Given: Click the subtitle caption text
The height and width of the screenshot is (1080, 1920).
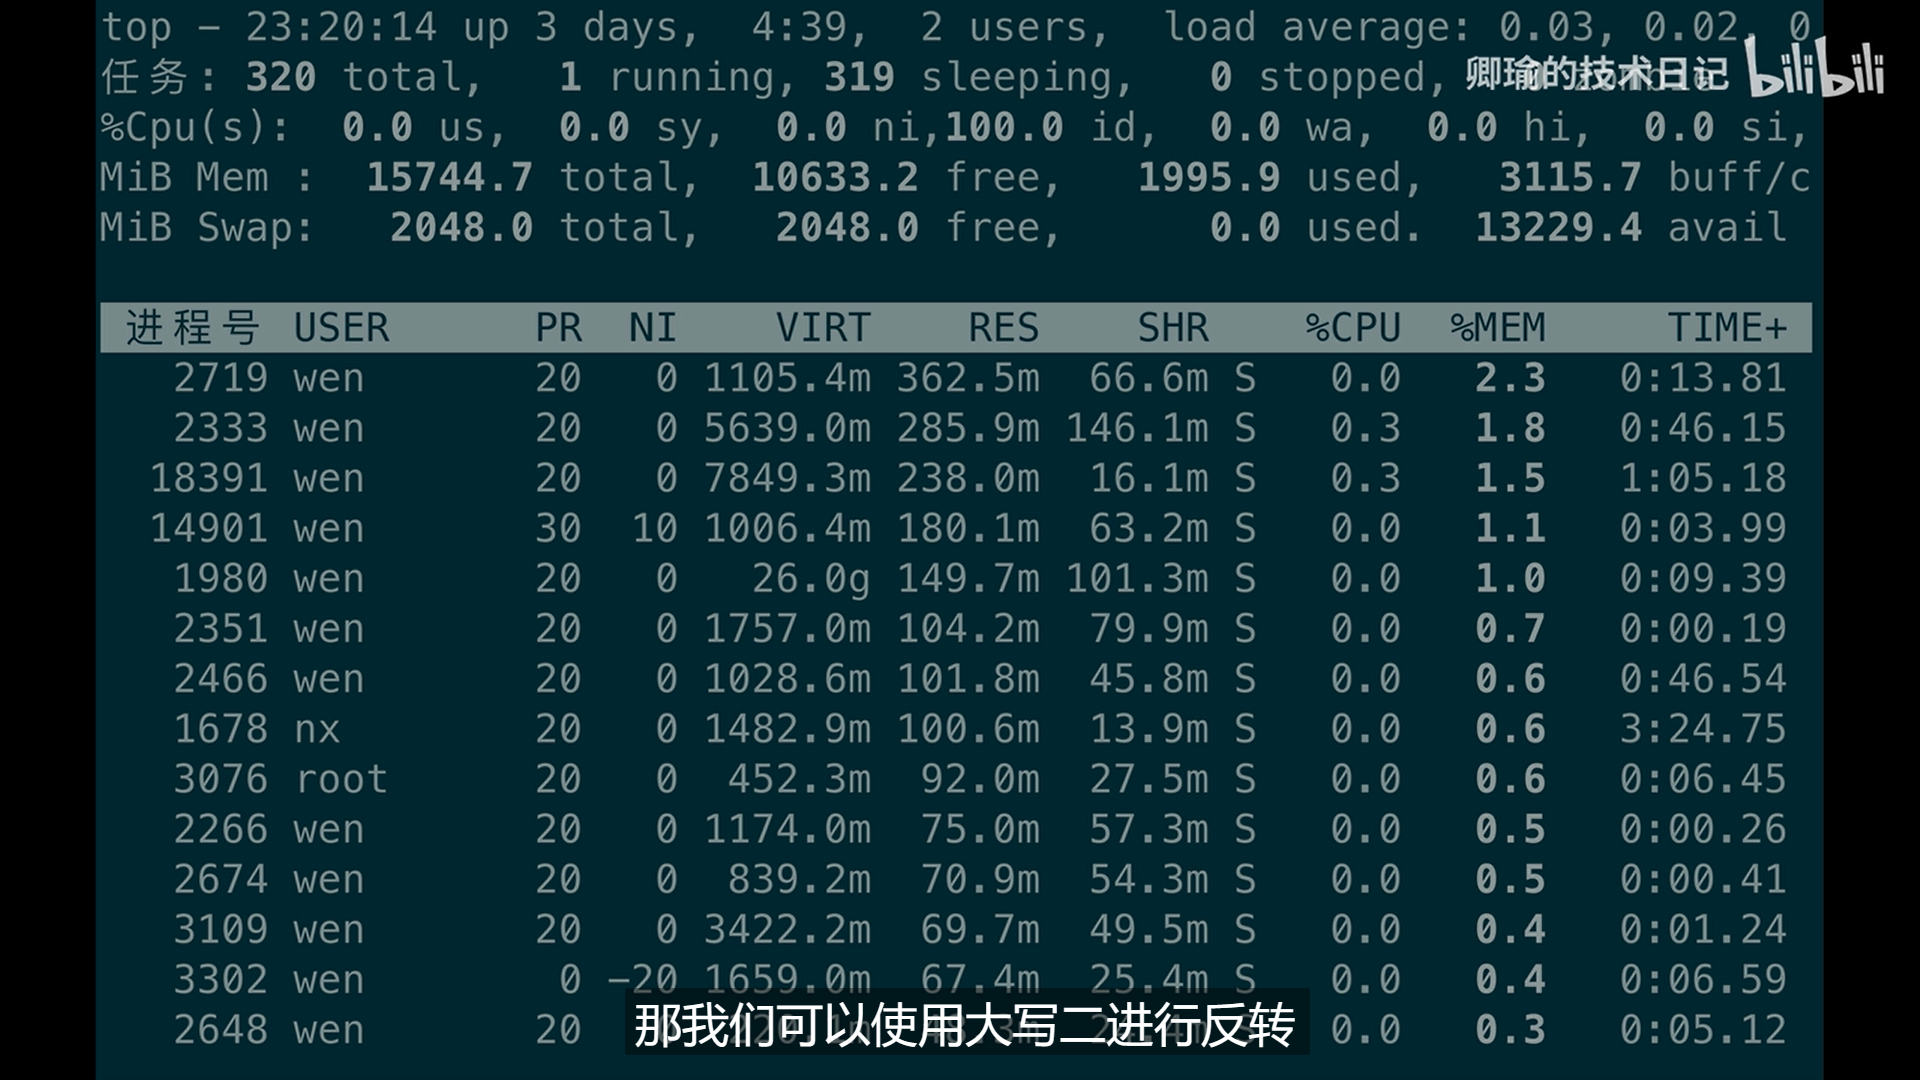Looking at the screenshot, I should point(964,1026).
